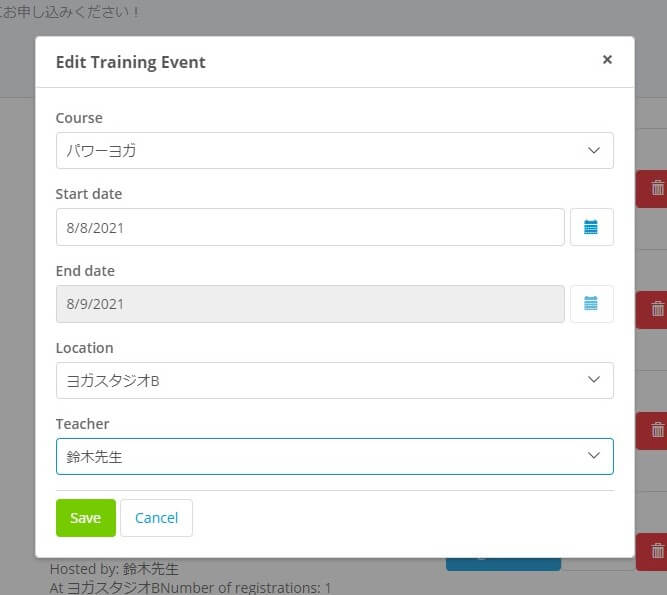This screenshot has height=595, width=667.
Task: Click the Course dropdown chevron arrow
Action: pos(594,150)
